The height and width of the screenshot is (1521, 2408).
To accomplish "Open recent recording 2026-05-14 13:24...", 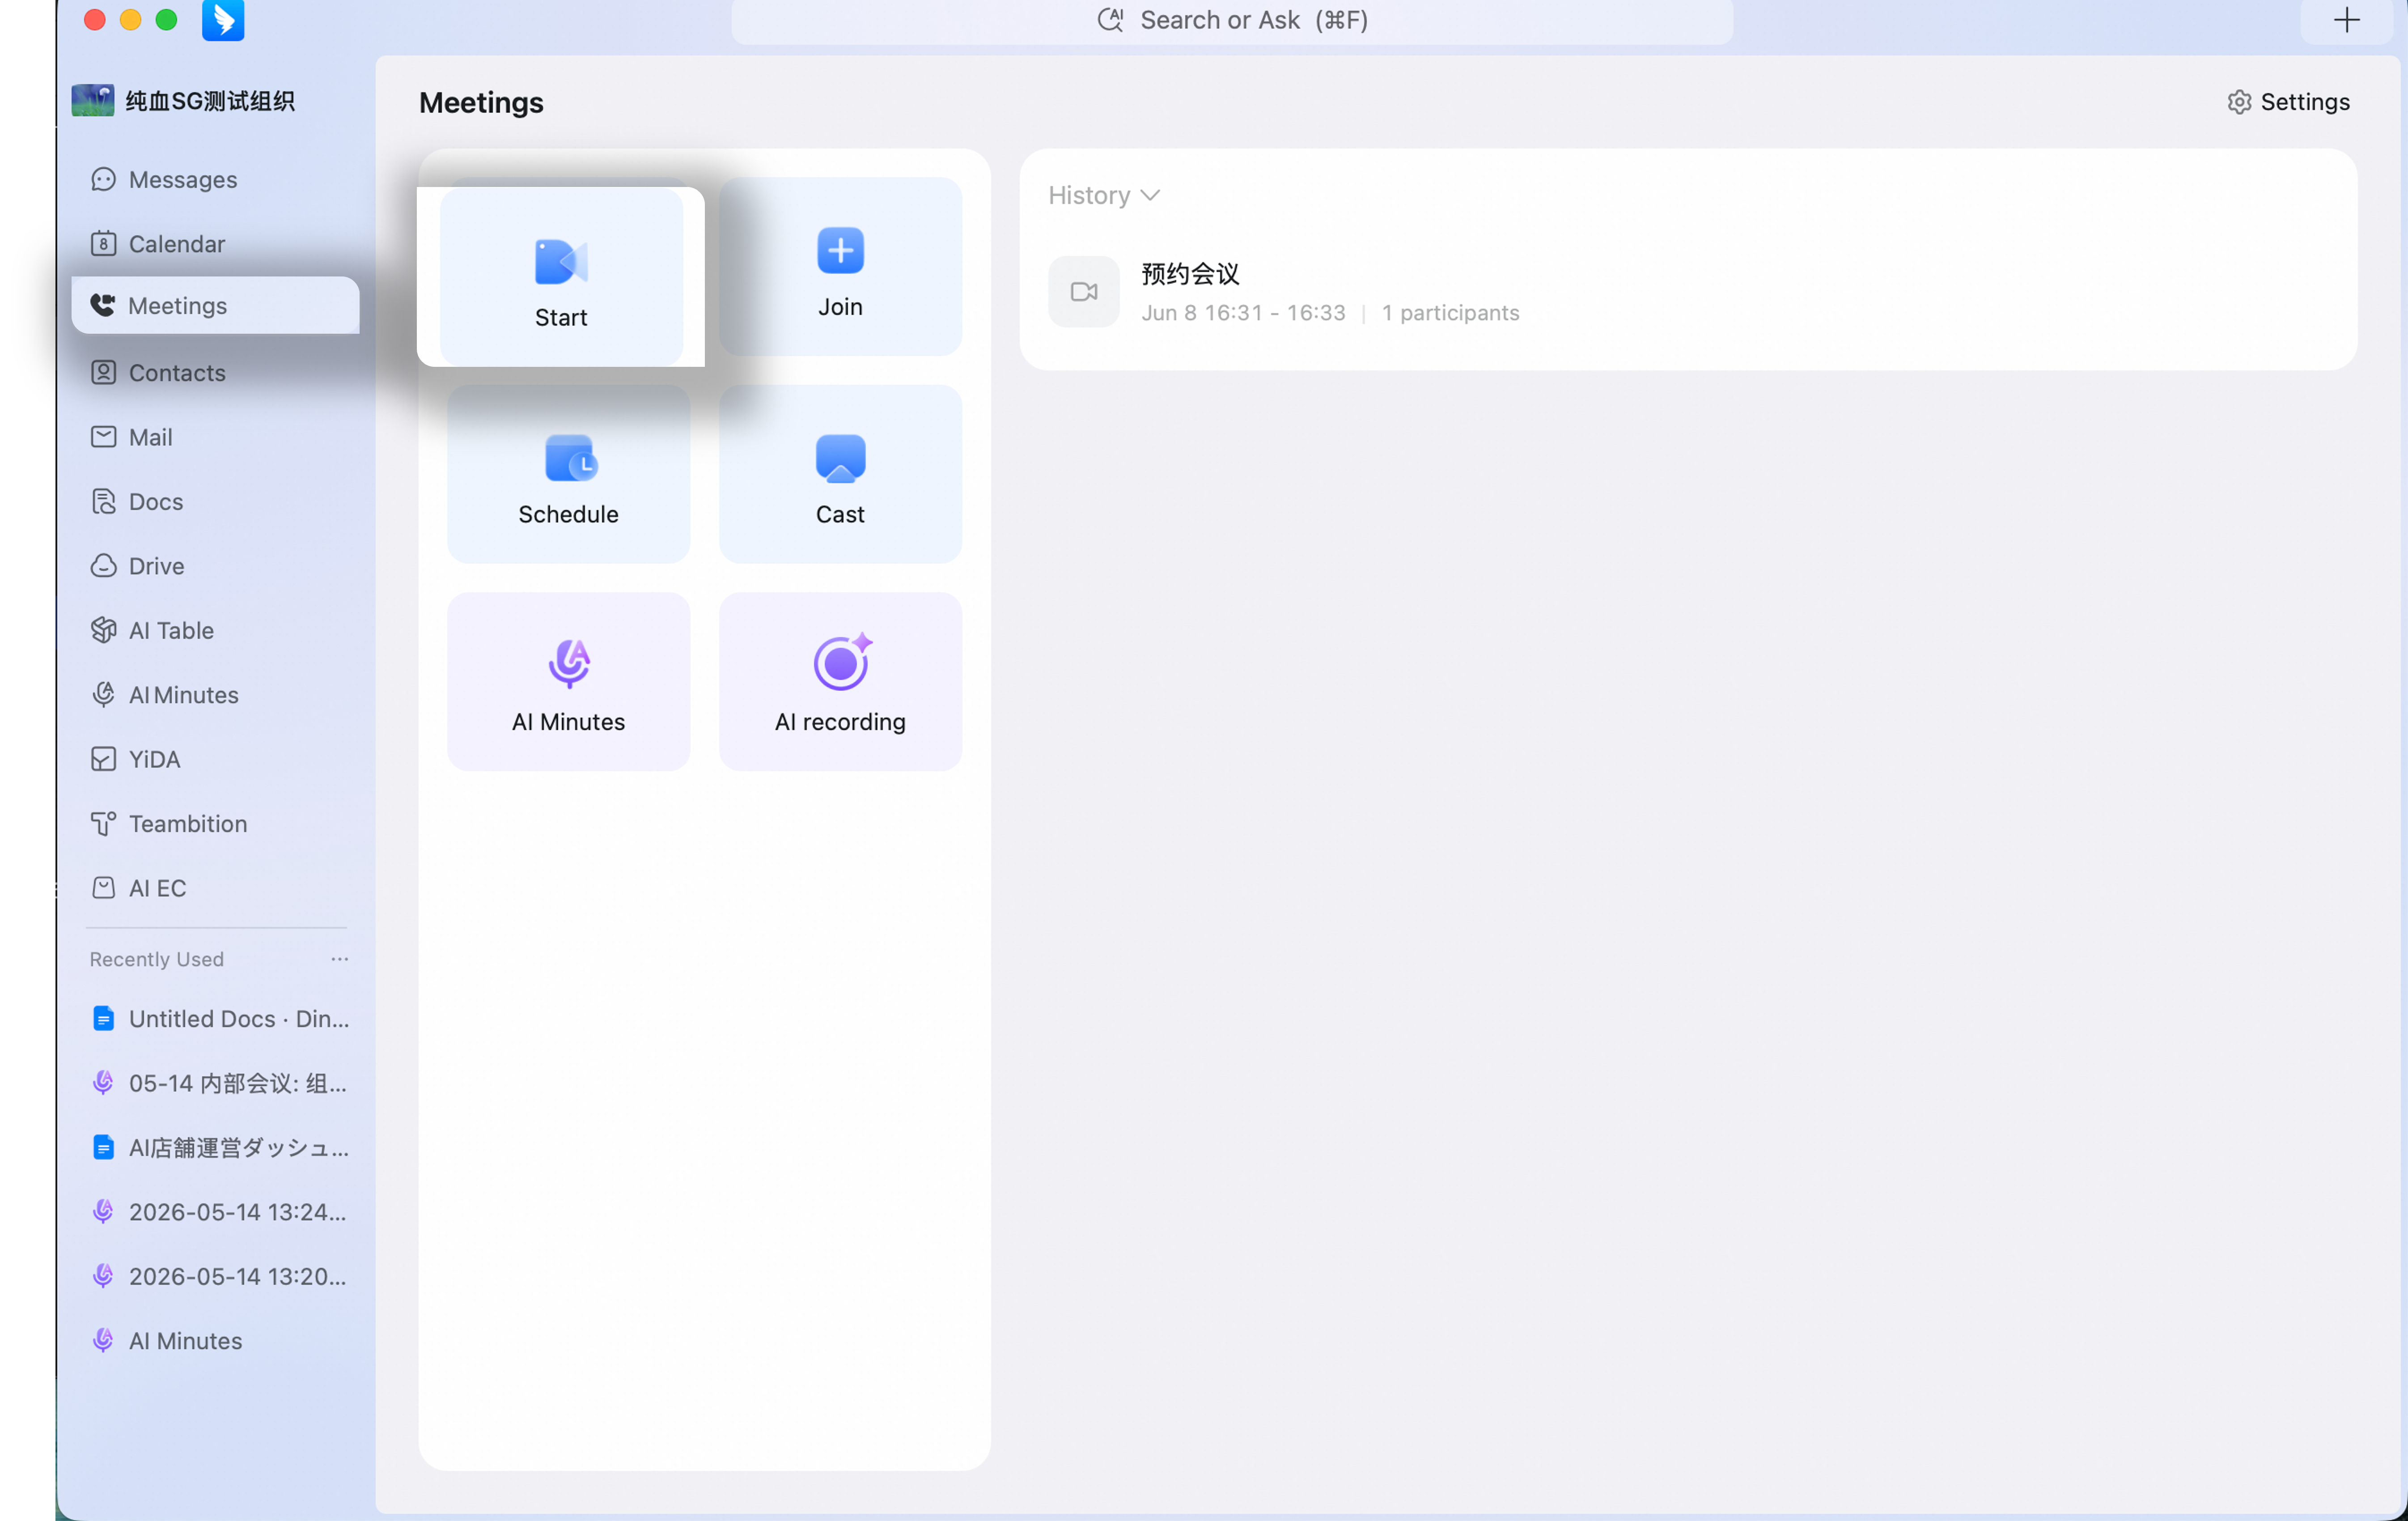I will (x=216, y=1212).
